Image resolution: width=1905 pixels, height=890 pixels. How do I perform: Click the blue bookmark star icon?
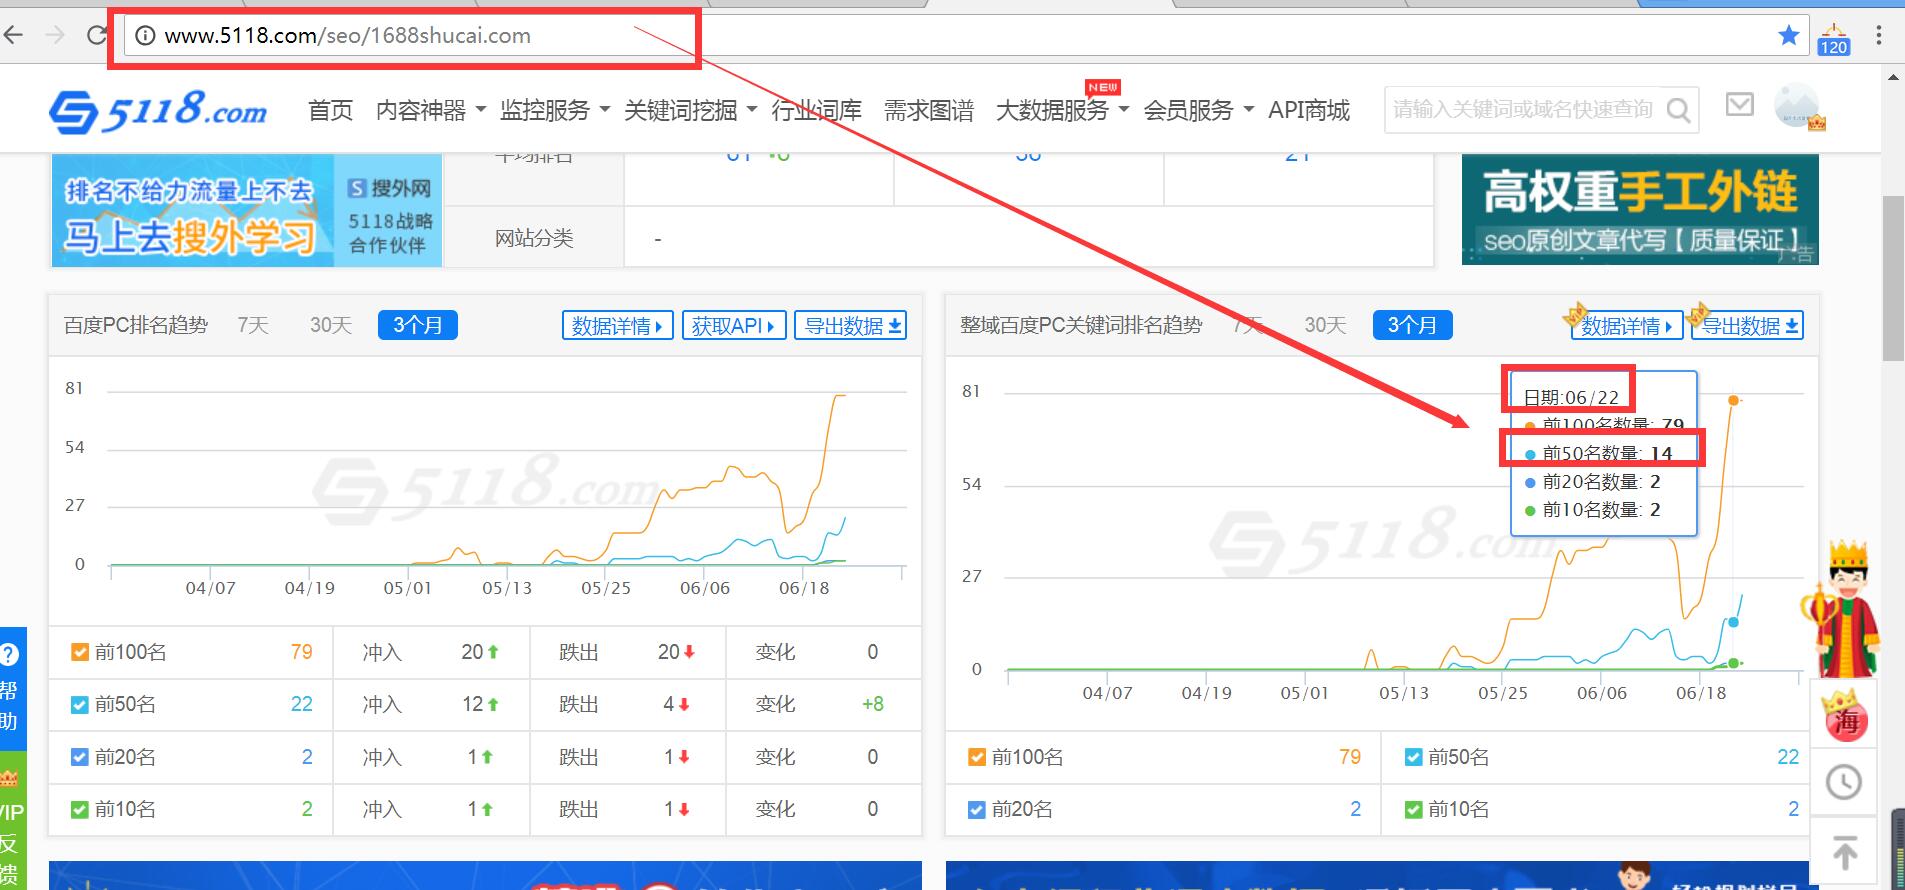point(1789,36)
